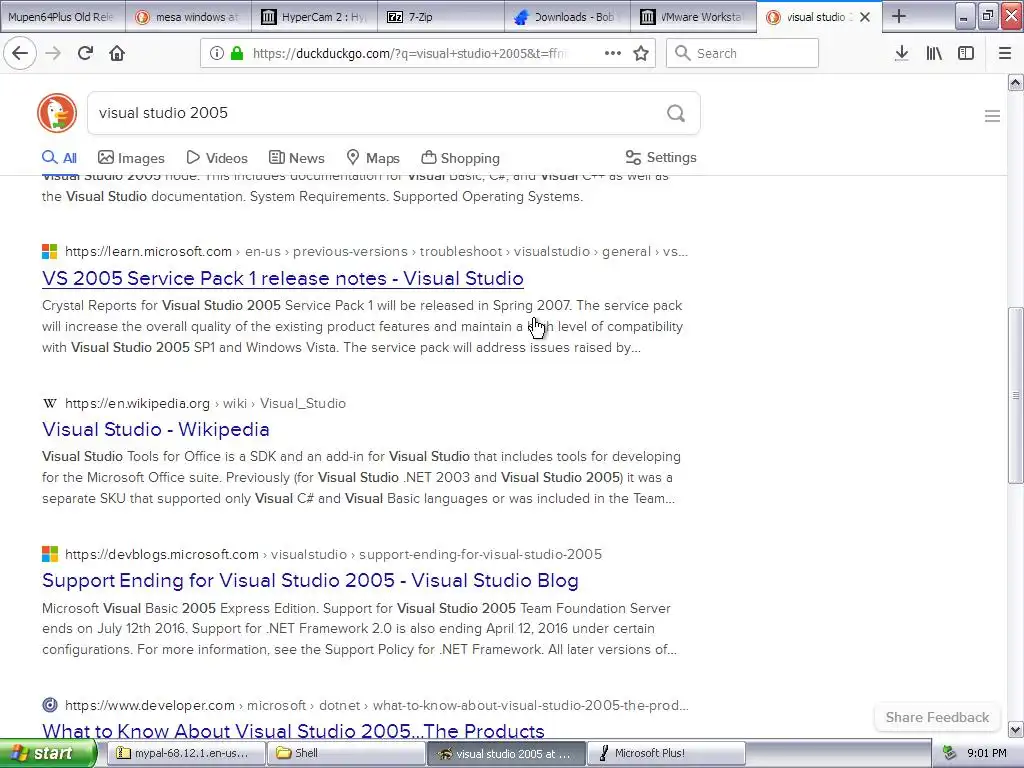Open Visual Studio - Wikipedia result

(x=155, y=429)
